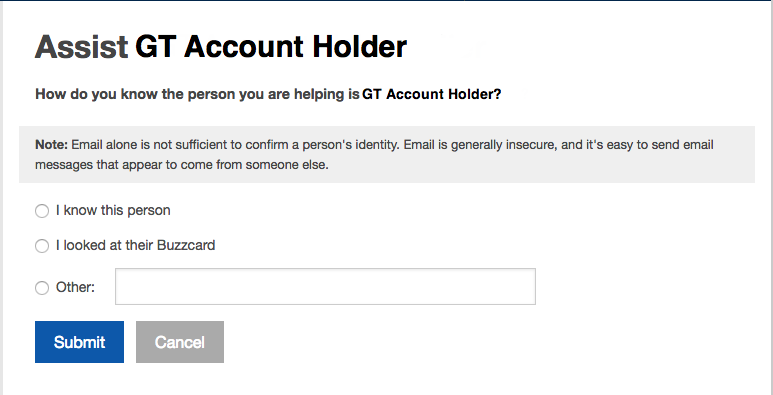The height and width of the screenshot is (395, 773).
Task: Click the "I looked at their Buzzcard" label
Action: tap(135, 245)
